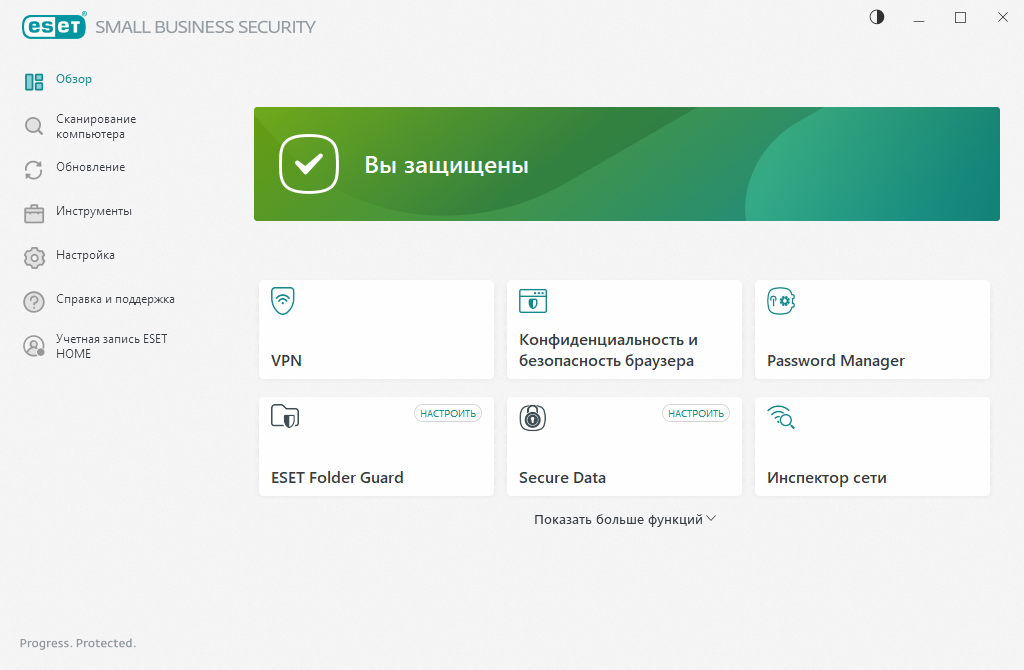Click the Инструменты tools icon
This screenshot has height=670, width=1024.
pyautogui.click(x=33, y=212)
